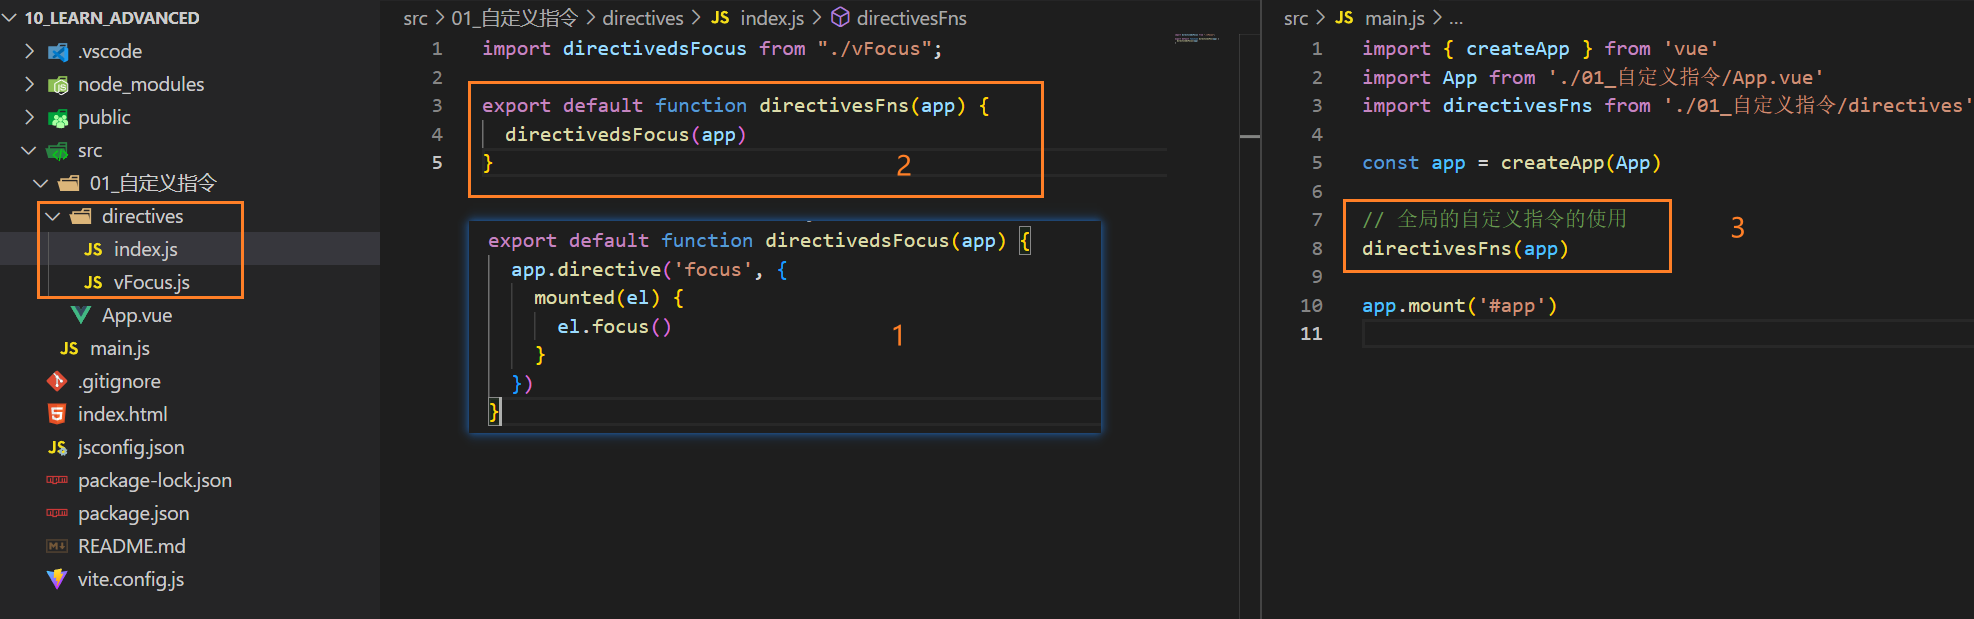Image resolution: width=1974 pixels, height=619 pixels.
Task: Click the .vscode folder icon
Action: pyautogui.click(x=59, y=52)
